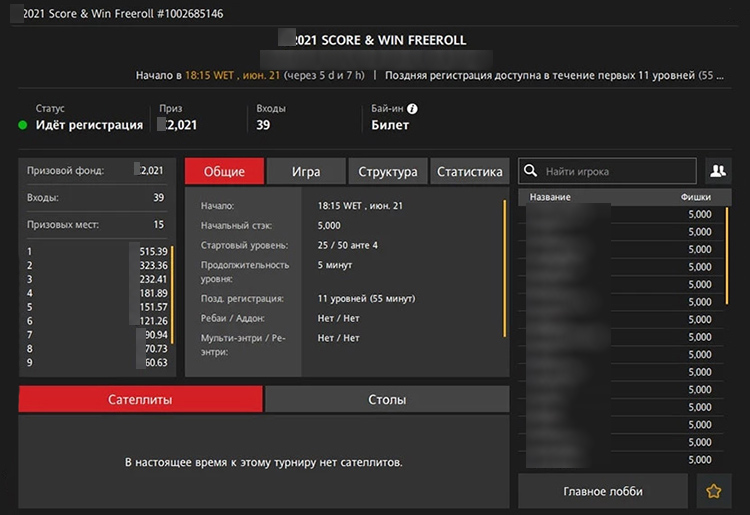Click eighth place prize 70.73
The height and width of the screenshot is (515, 750).
tap(156, 349)
